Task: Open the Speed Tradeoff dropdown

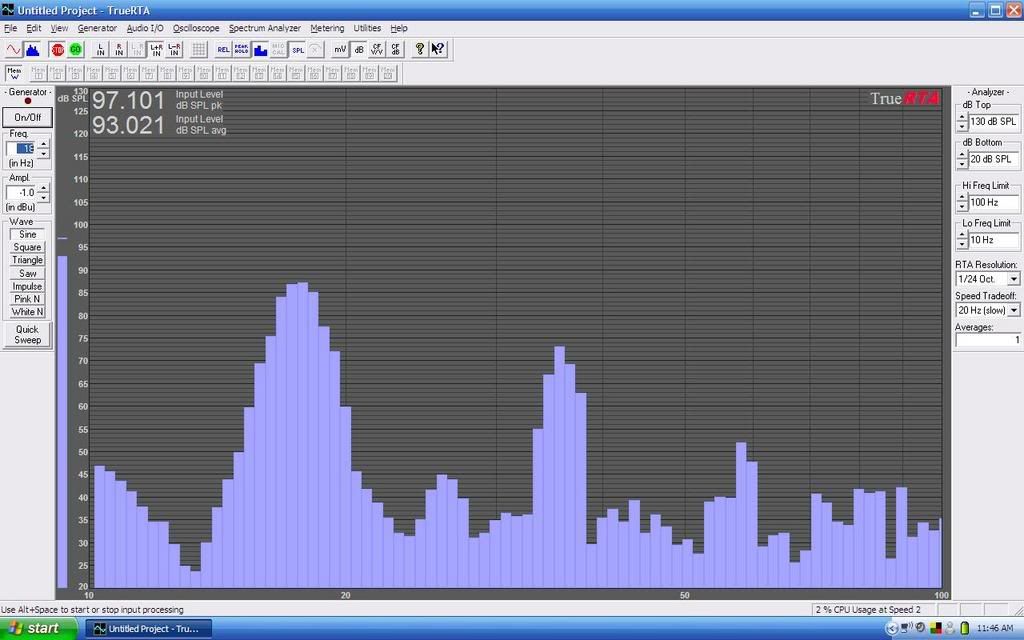Action: pyautogui.click(x=1014, y=310)
